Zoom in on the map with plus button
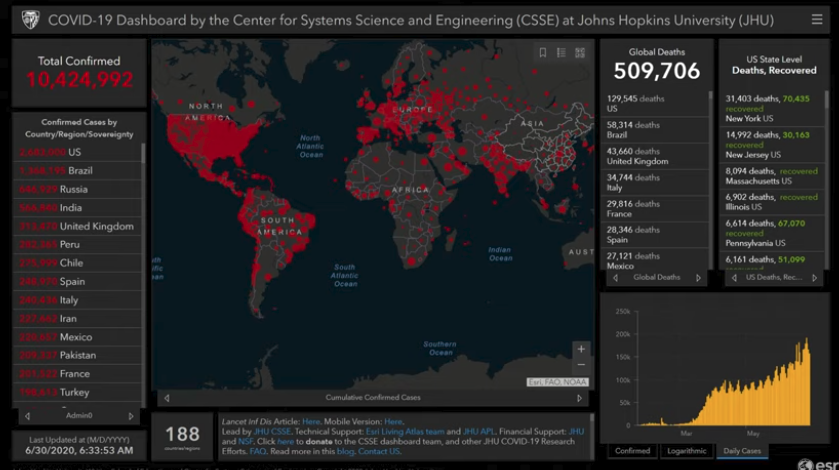 (x=581, y=349)
